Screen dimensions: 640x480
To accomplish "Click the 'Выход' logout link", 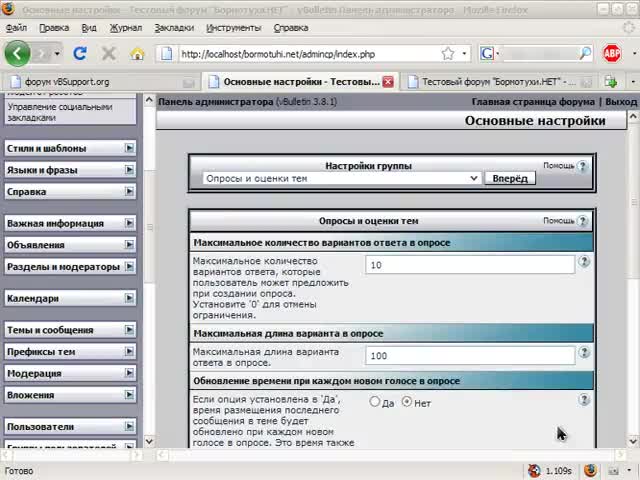I will point(621,102).
